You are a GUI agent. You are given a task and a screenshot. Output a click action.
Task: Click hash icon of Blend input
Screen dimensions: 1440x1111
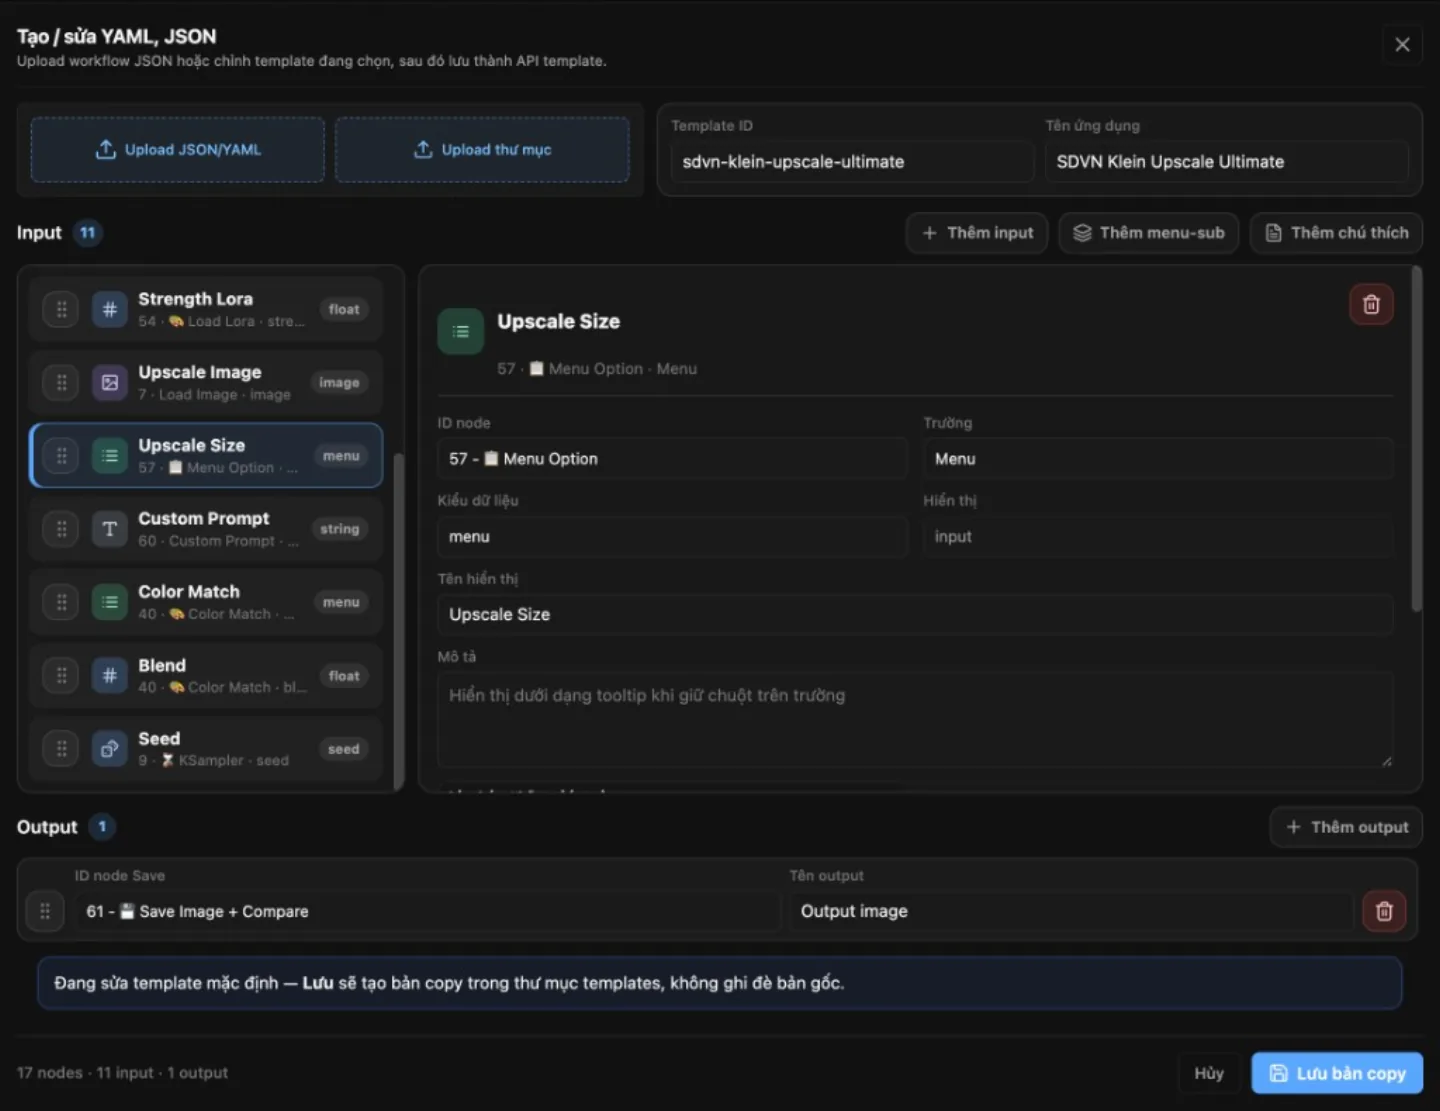[x=110, y=675]
